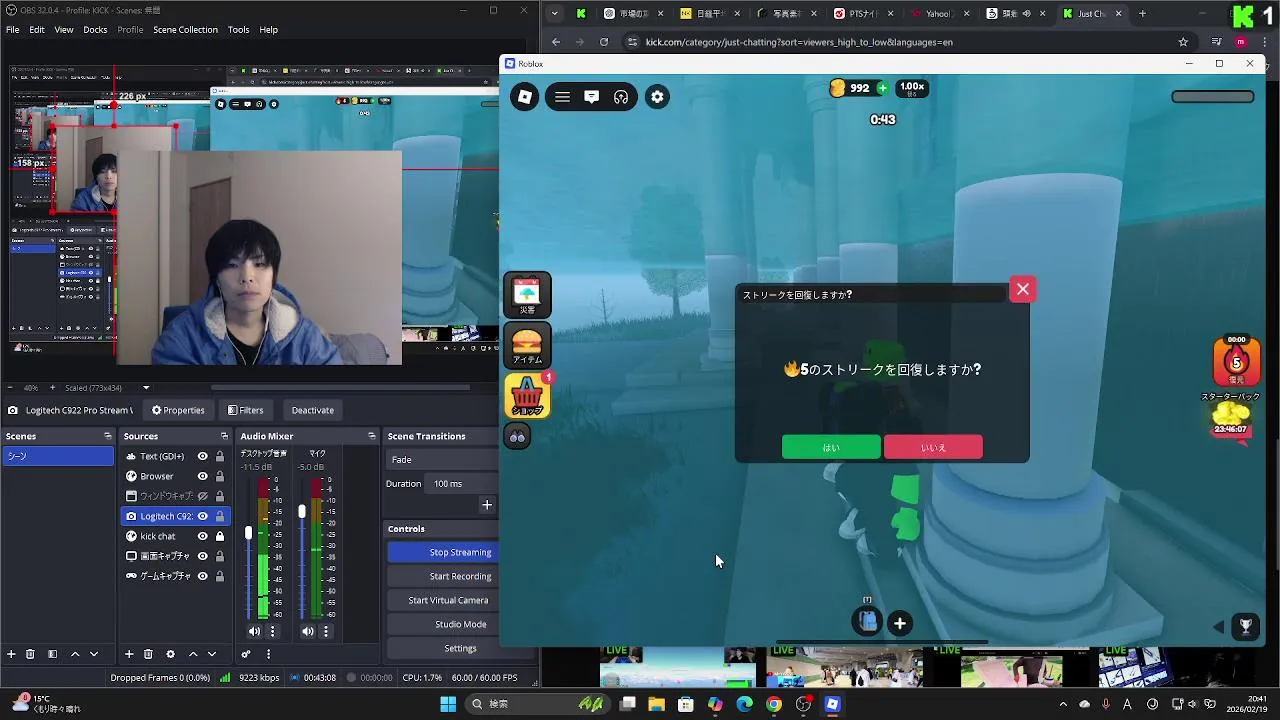Open the OBS Edit menu
1280x720 pixels.
(x=37, y=30)
